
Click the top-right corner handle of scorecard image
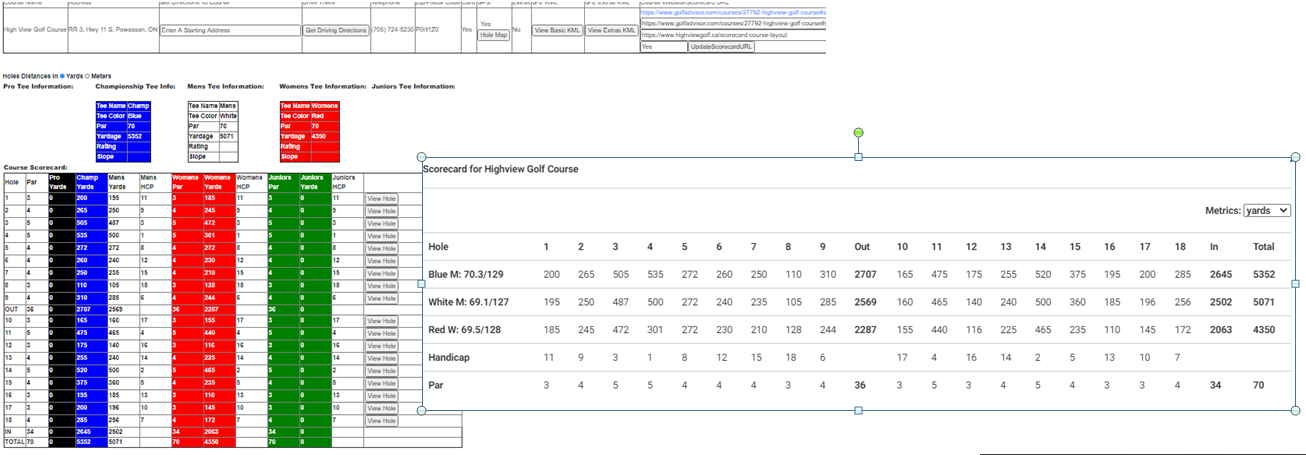(1296, 157)
